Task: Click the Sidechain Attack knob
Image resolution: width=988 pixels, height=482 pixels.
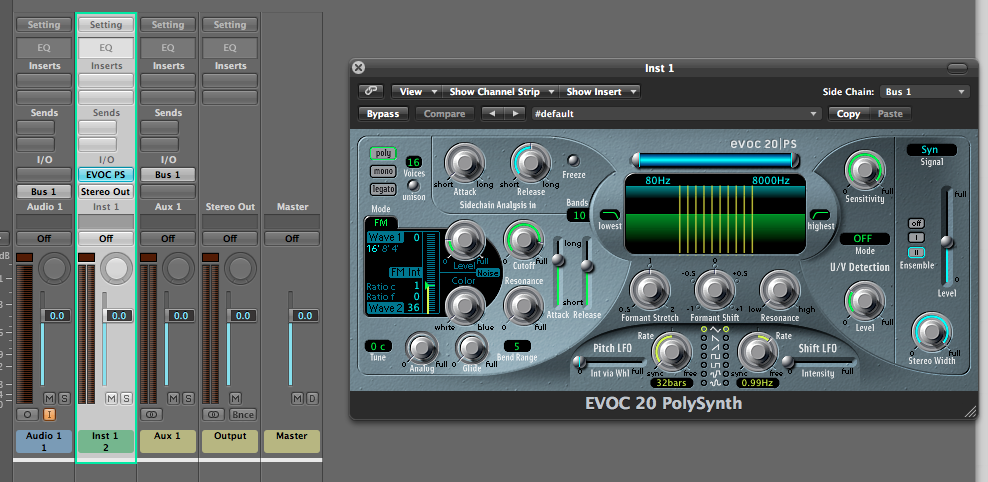Action: 465,163
